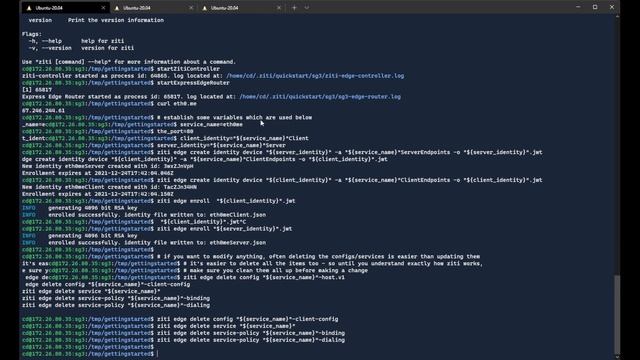This screenshot has height=360, width=640.
Task: Open the new-tab profile dropdown chevron
Action: (307, 7)
